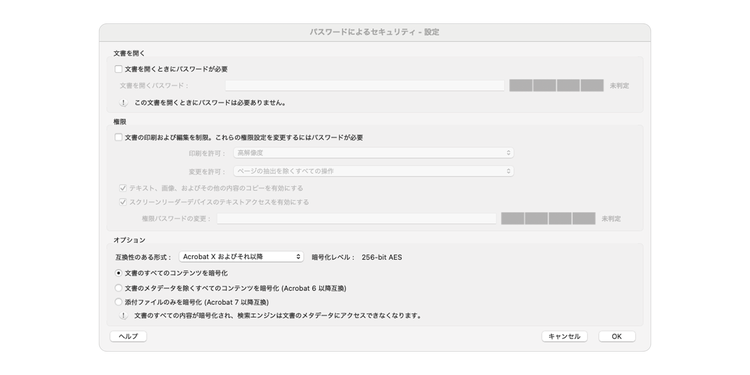Image resolution: width=750 pixels, height=375 pixels.
Task: Click the 権限 section heading
Action: (x=120, y=122)
